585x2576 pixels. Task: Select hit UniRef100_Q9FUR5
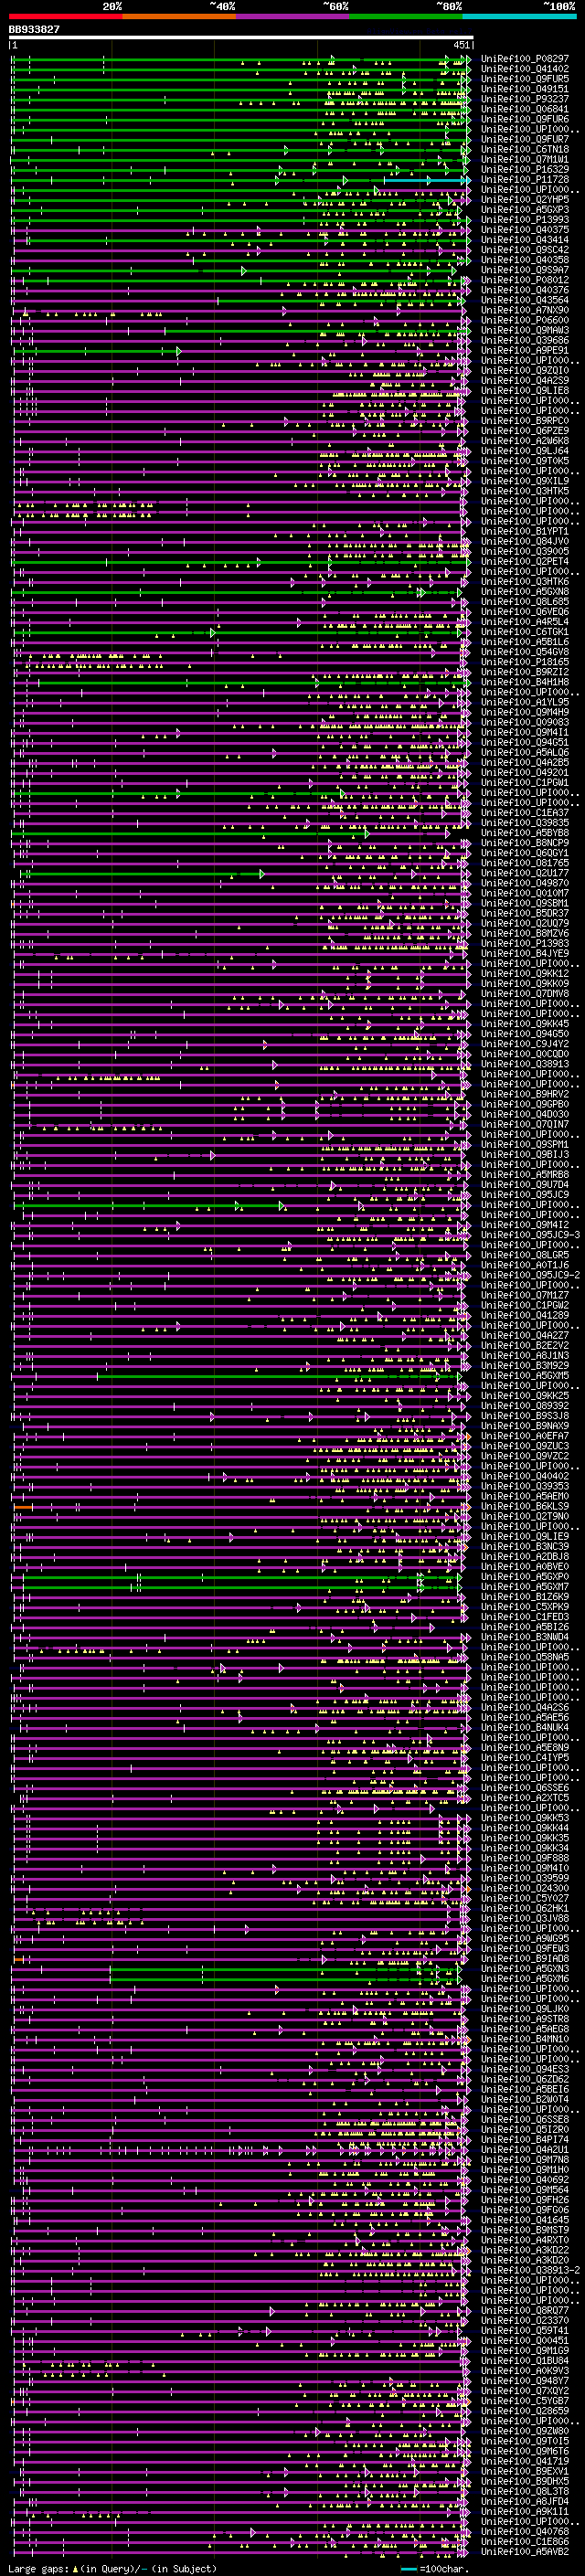524,79
